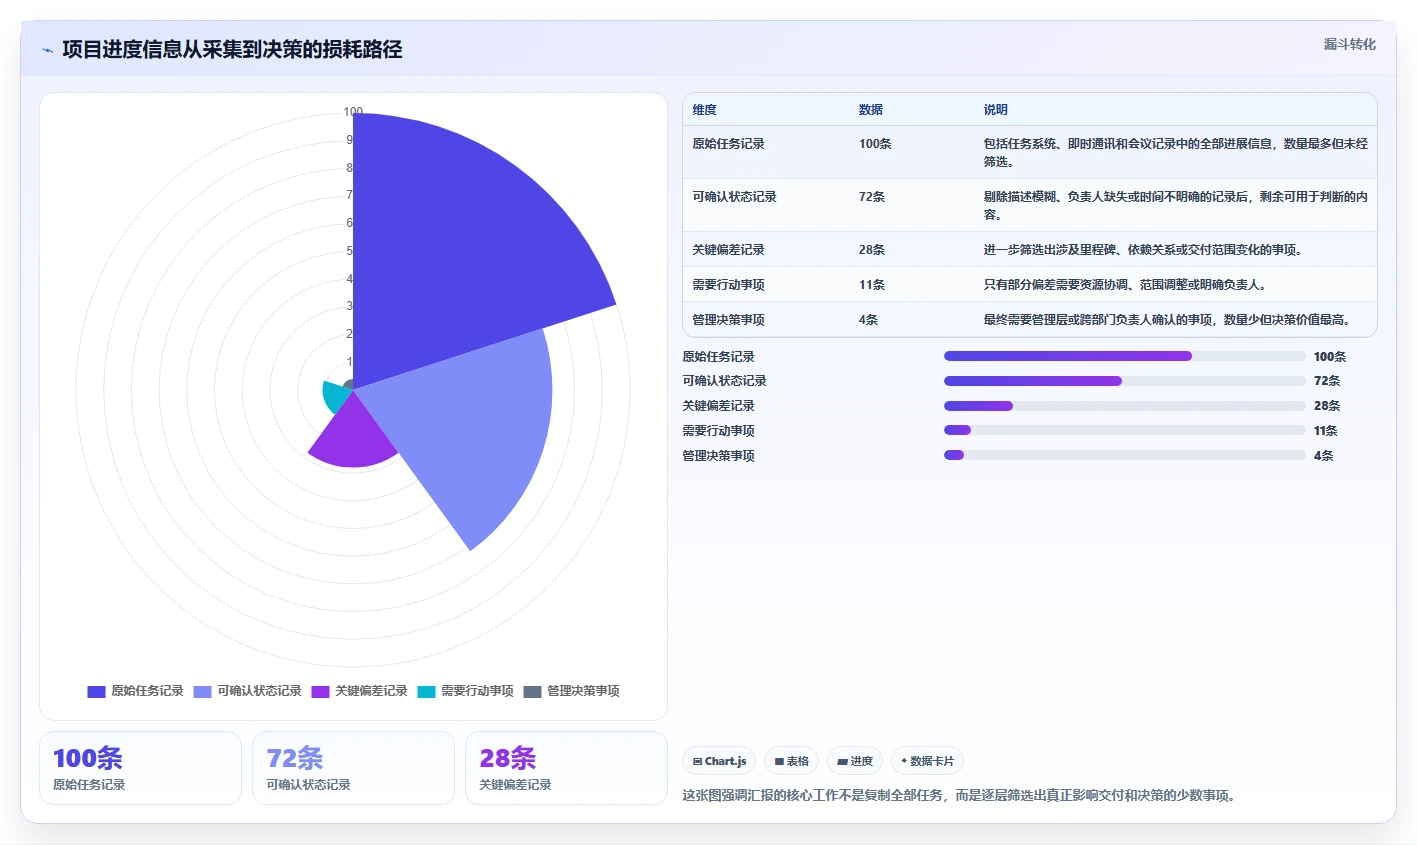Toggle 需要行动事项 legend color box

click(x=426, y=691)
